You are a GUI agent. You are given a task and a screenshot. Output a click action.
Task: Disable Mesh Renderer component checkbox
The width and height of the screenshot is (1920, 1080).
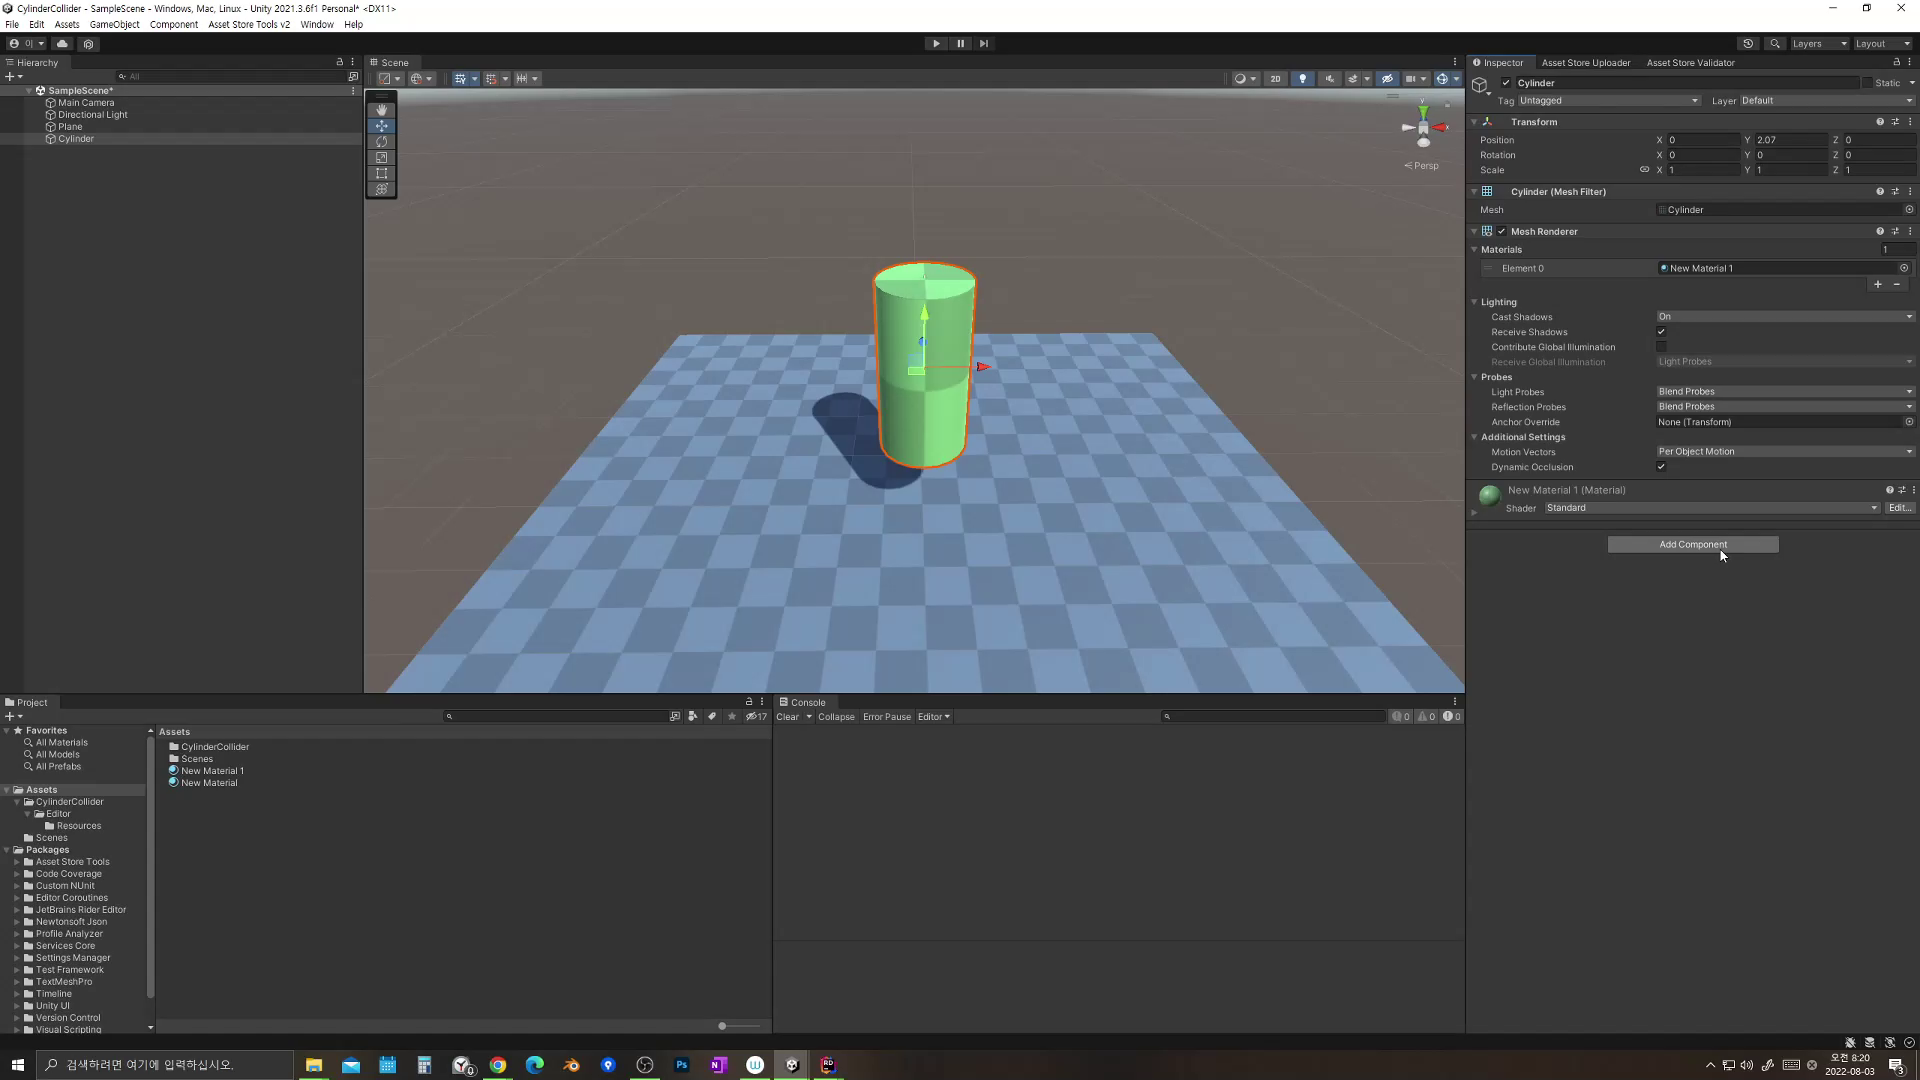pos(1501,232)
